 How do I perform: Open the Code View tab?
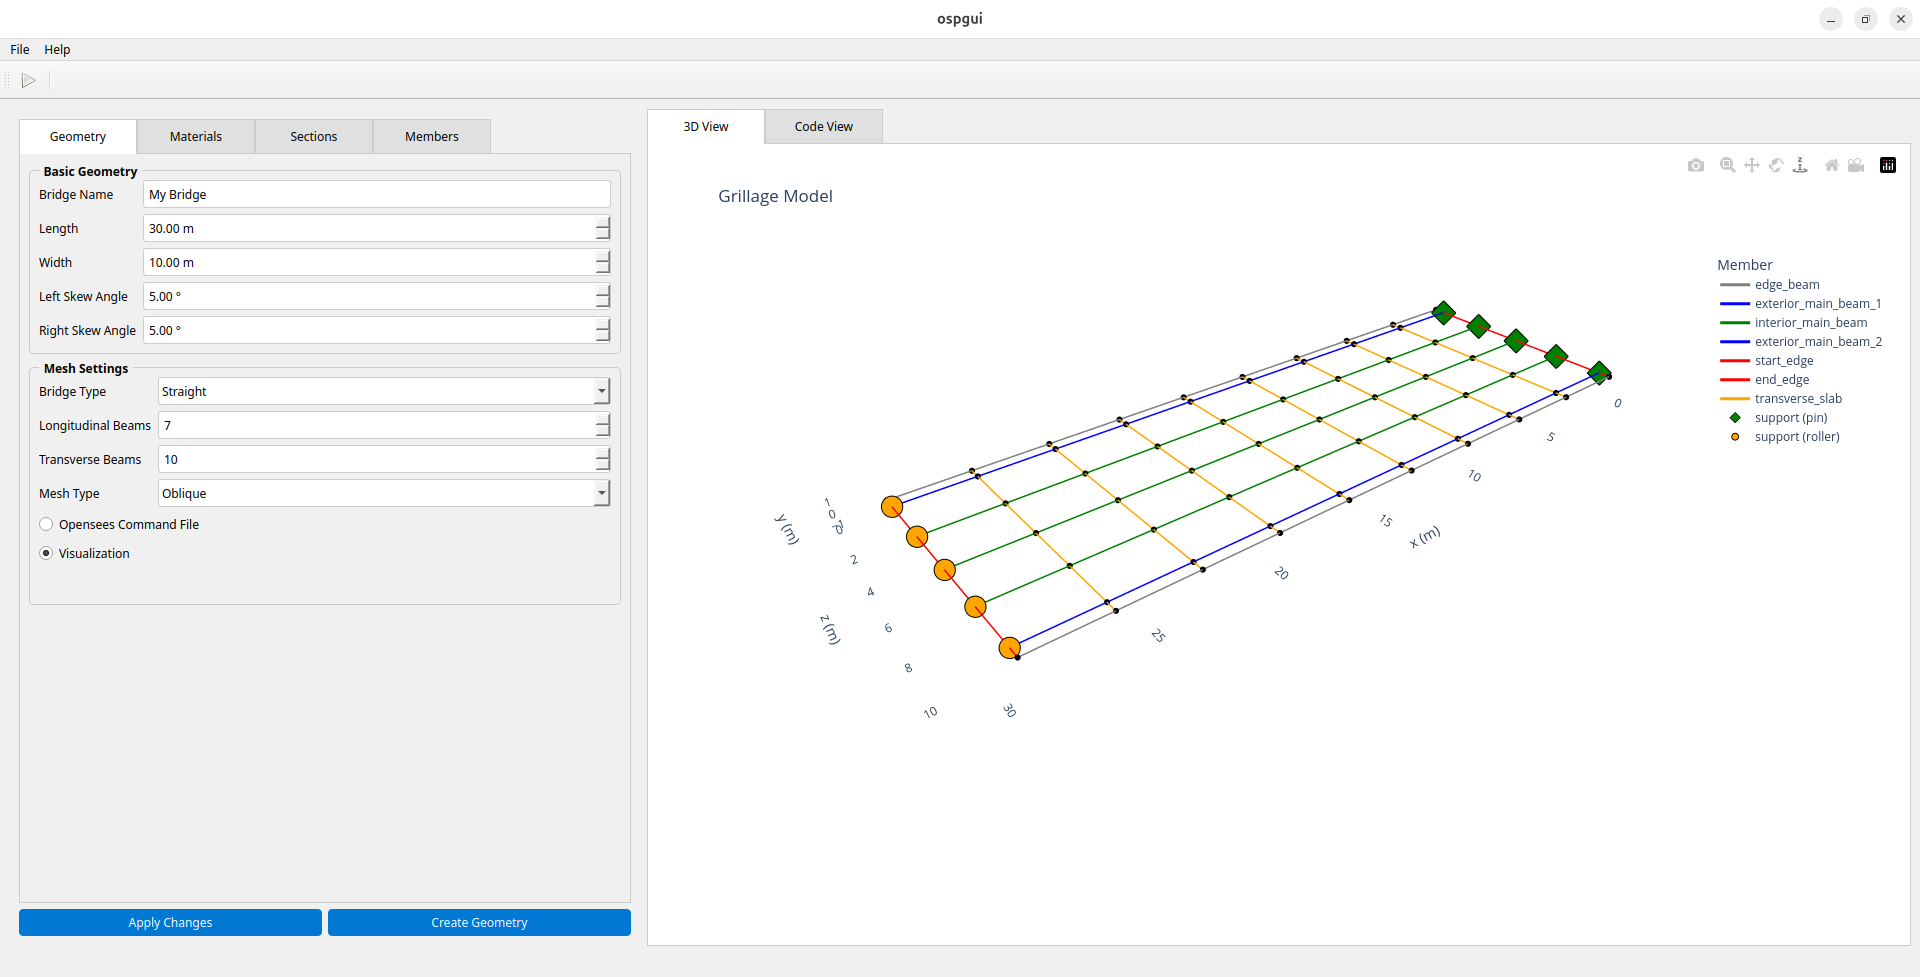[823, 127]
